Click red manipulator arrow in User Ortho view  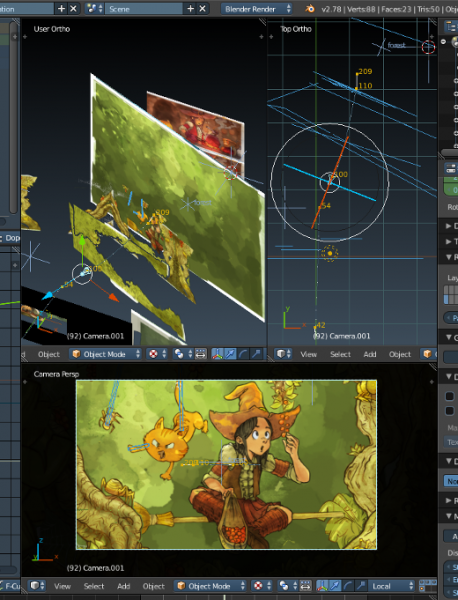tap(113, 297)
